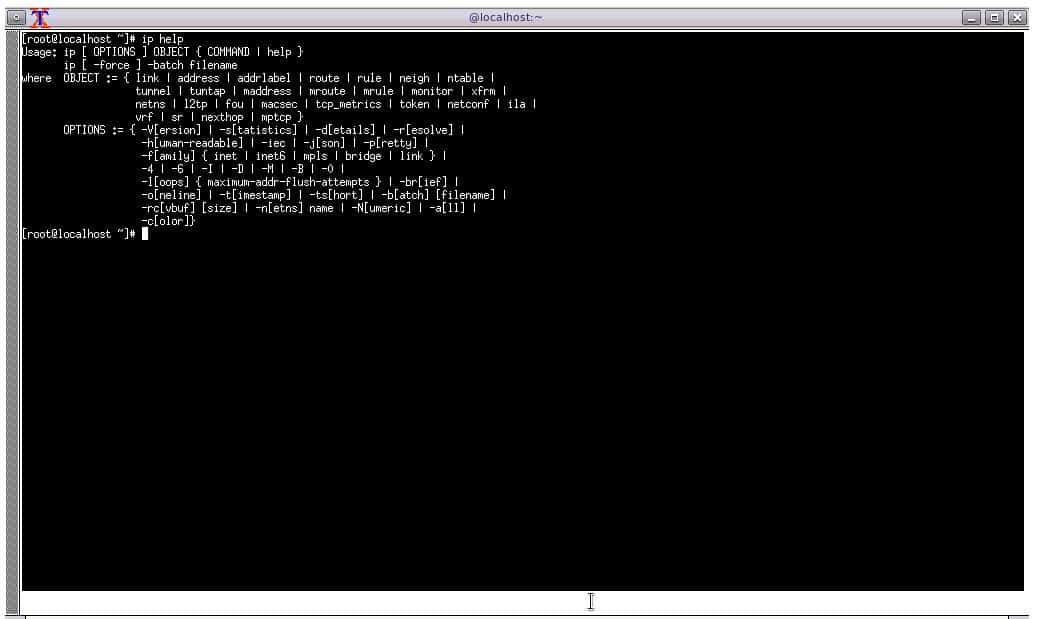Click the '-c[olor]' option text

(x=168, y=221)
